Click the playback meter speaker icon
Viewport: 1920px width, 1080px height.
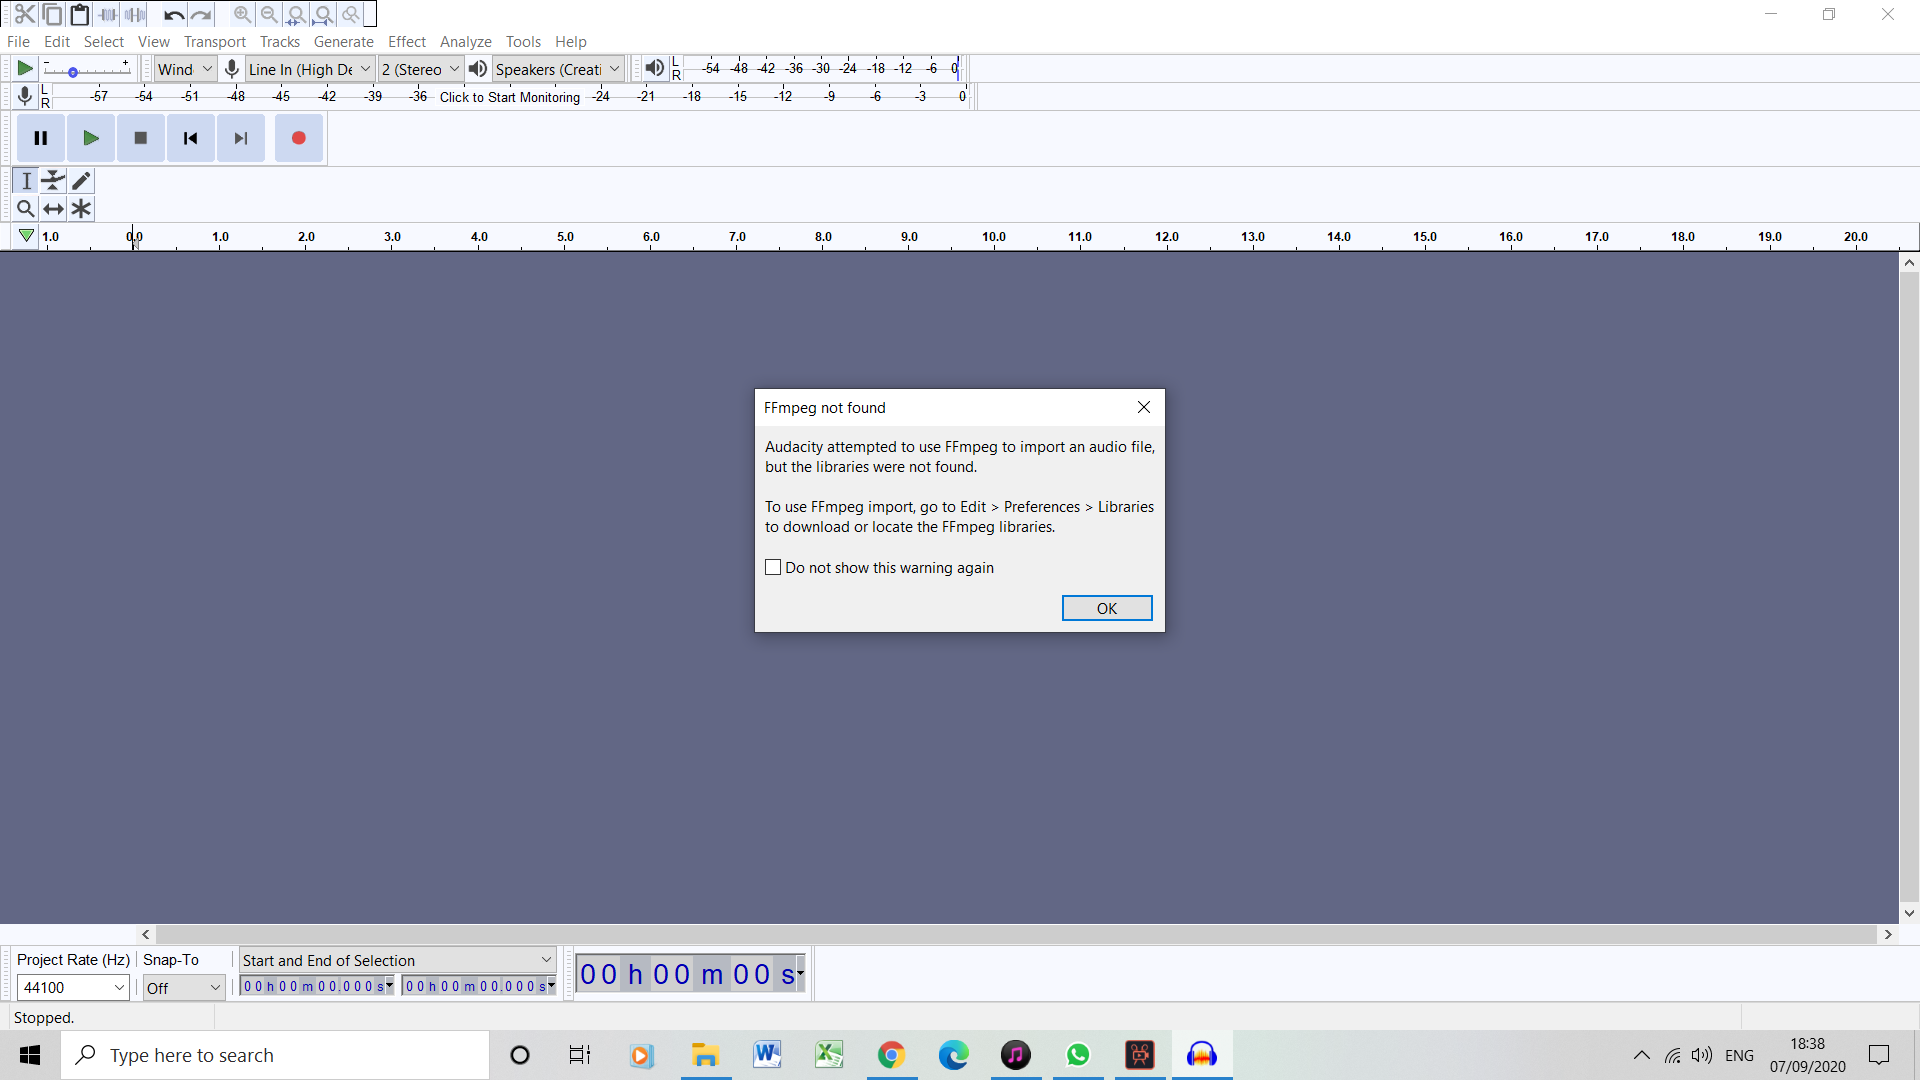(x=654, y=68)
